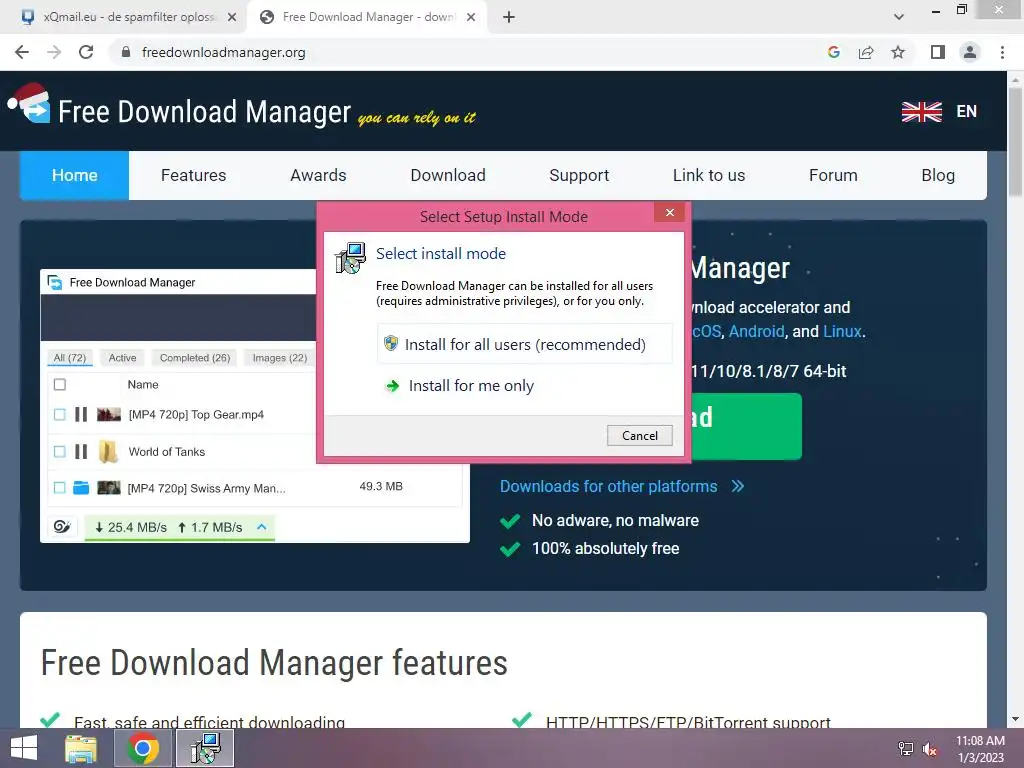Open the Link to us navigation item

pos(709,175)
